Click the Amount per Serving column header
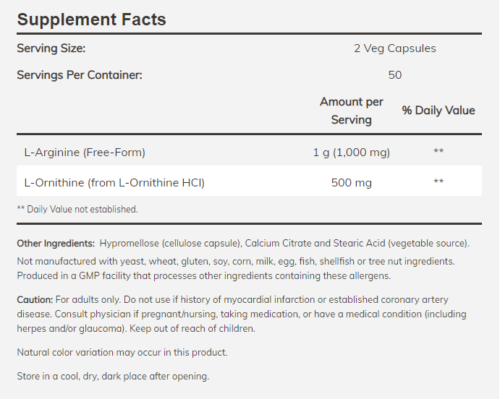The height and width of the screenshot is (399, 500). [x=351, y=111]
